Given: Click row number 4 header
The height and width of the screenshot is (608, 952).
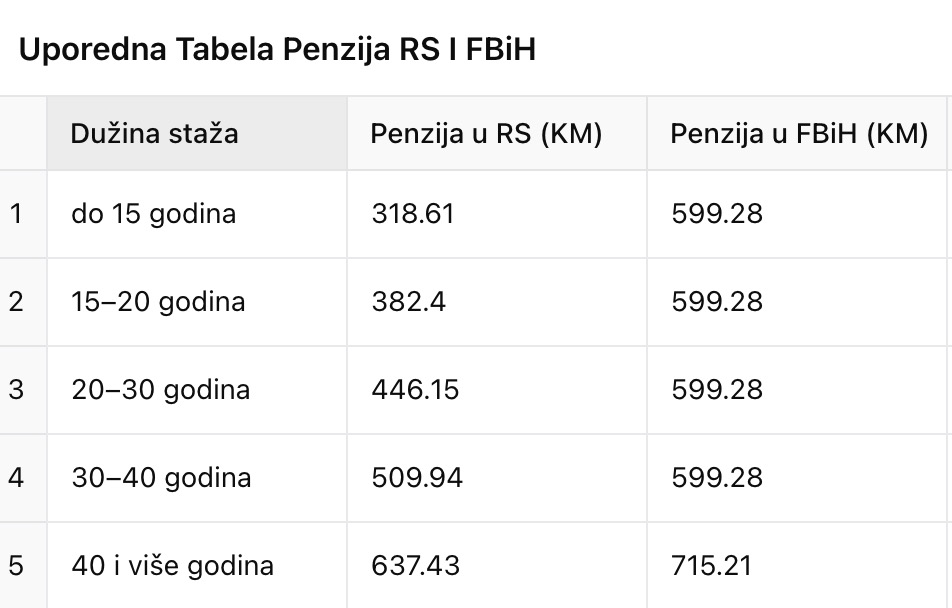Looking at the screenshot, I should click(16, 477).
